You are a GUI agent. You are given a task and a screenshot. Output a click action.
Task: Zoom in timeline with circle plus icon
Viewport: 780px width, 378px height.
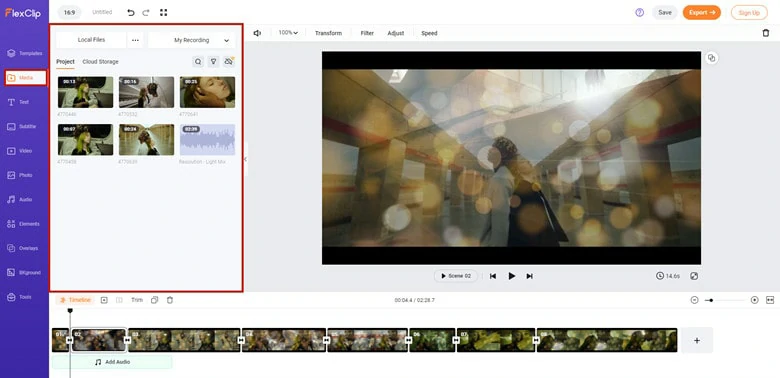point(755,300)
